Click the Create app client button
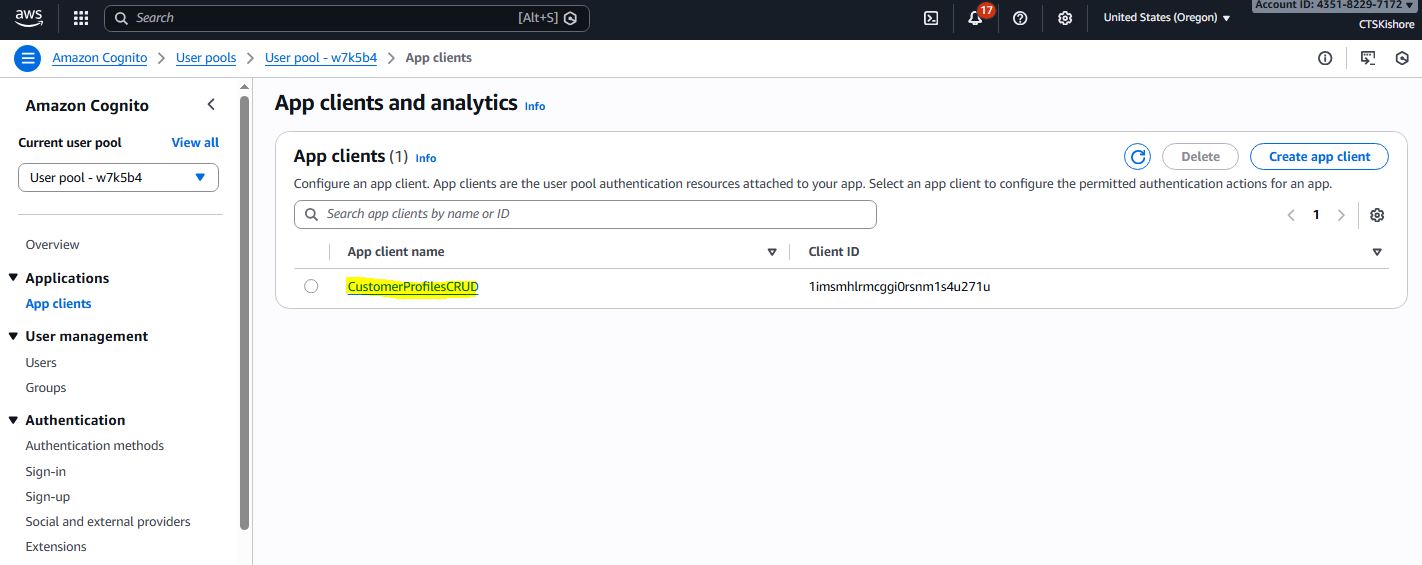The image size is (1422, 565). click(1319, 157)
